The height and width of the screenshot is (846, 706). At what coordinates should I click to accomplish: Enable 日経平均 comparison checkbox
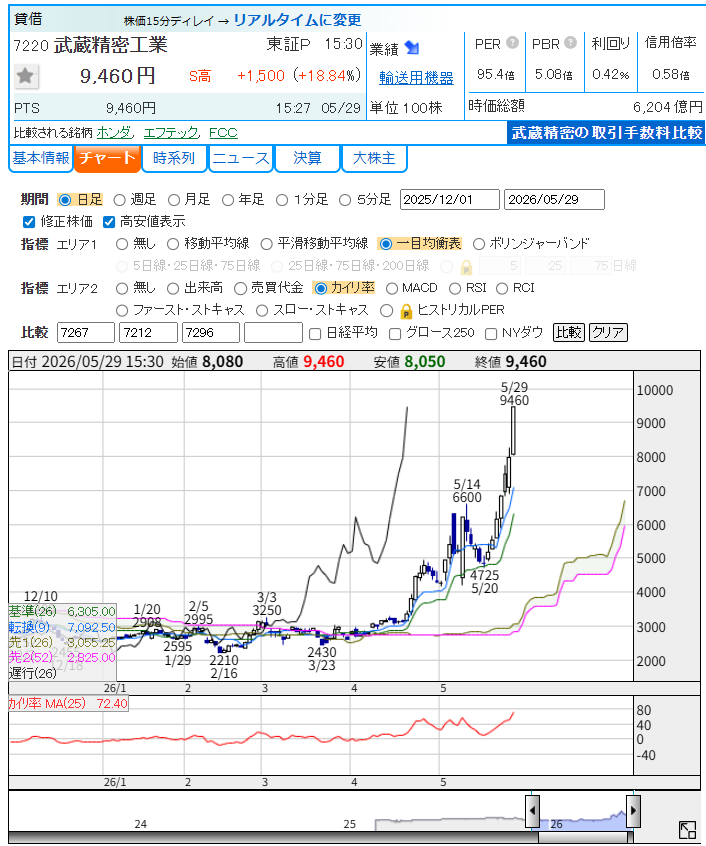coord(316,334)
